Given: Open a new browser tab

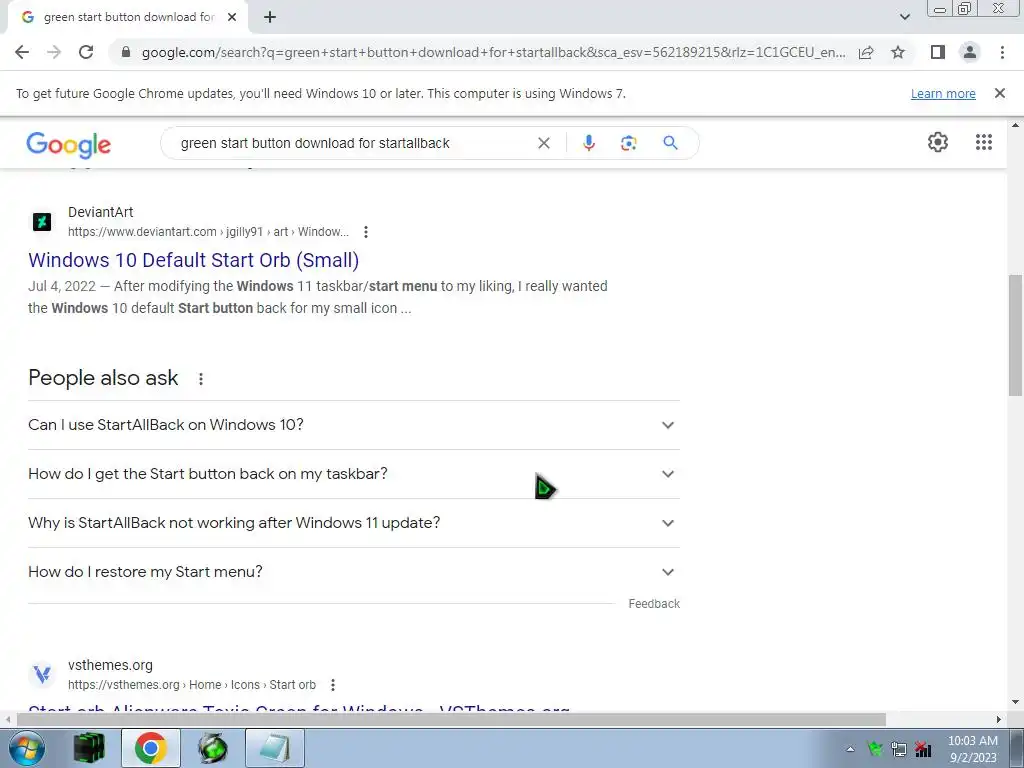Looking at the screenshot, I should coord(270,17).
